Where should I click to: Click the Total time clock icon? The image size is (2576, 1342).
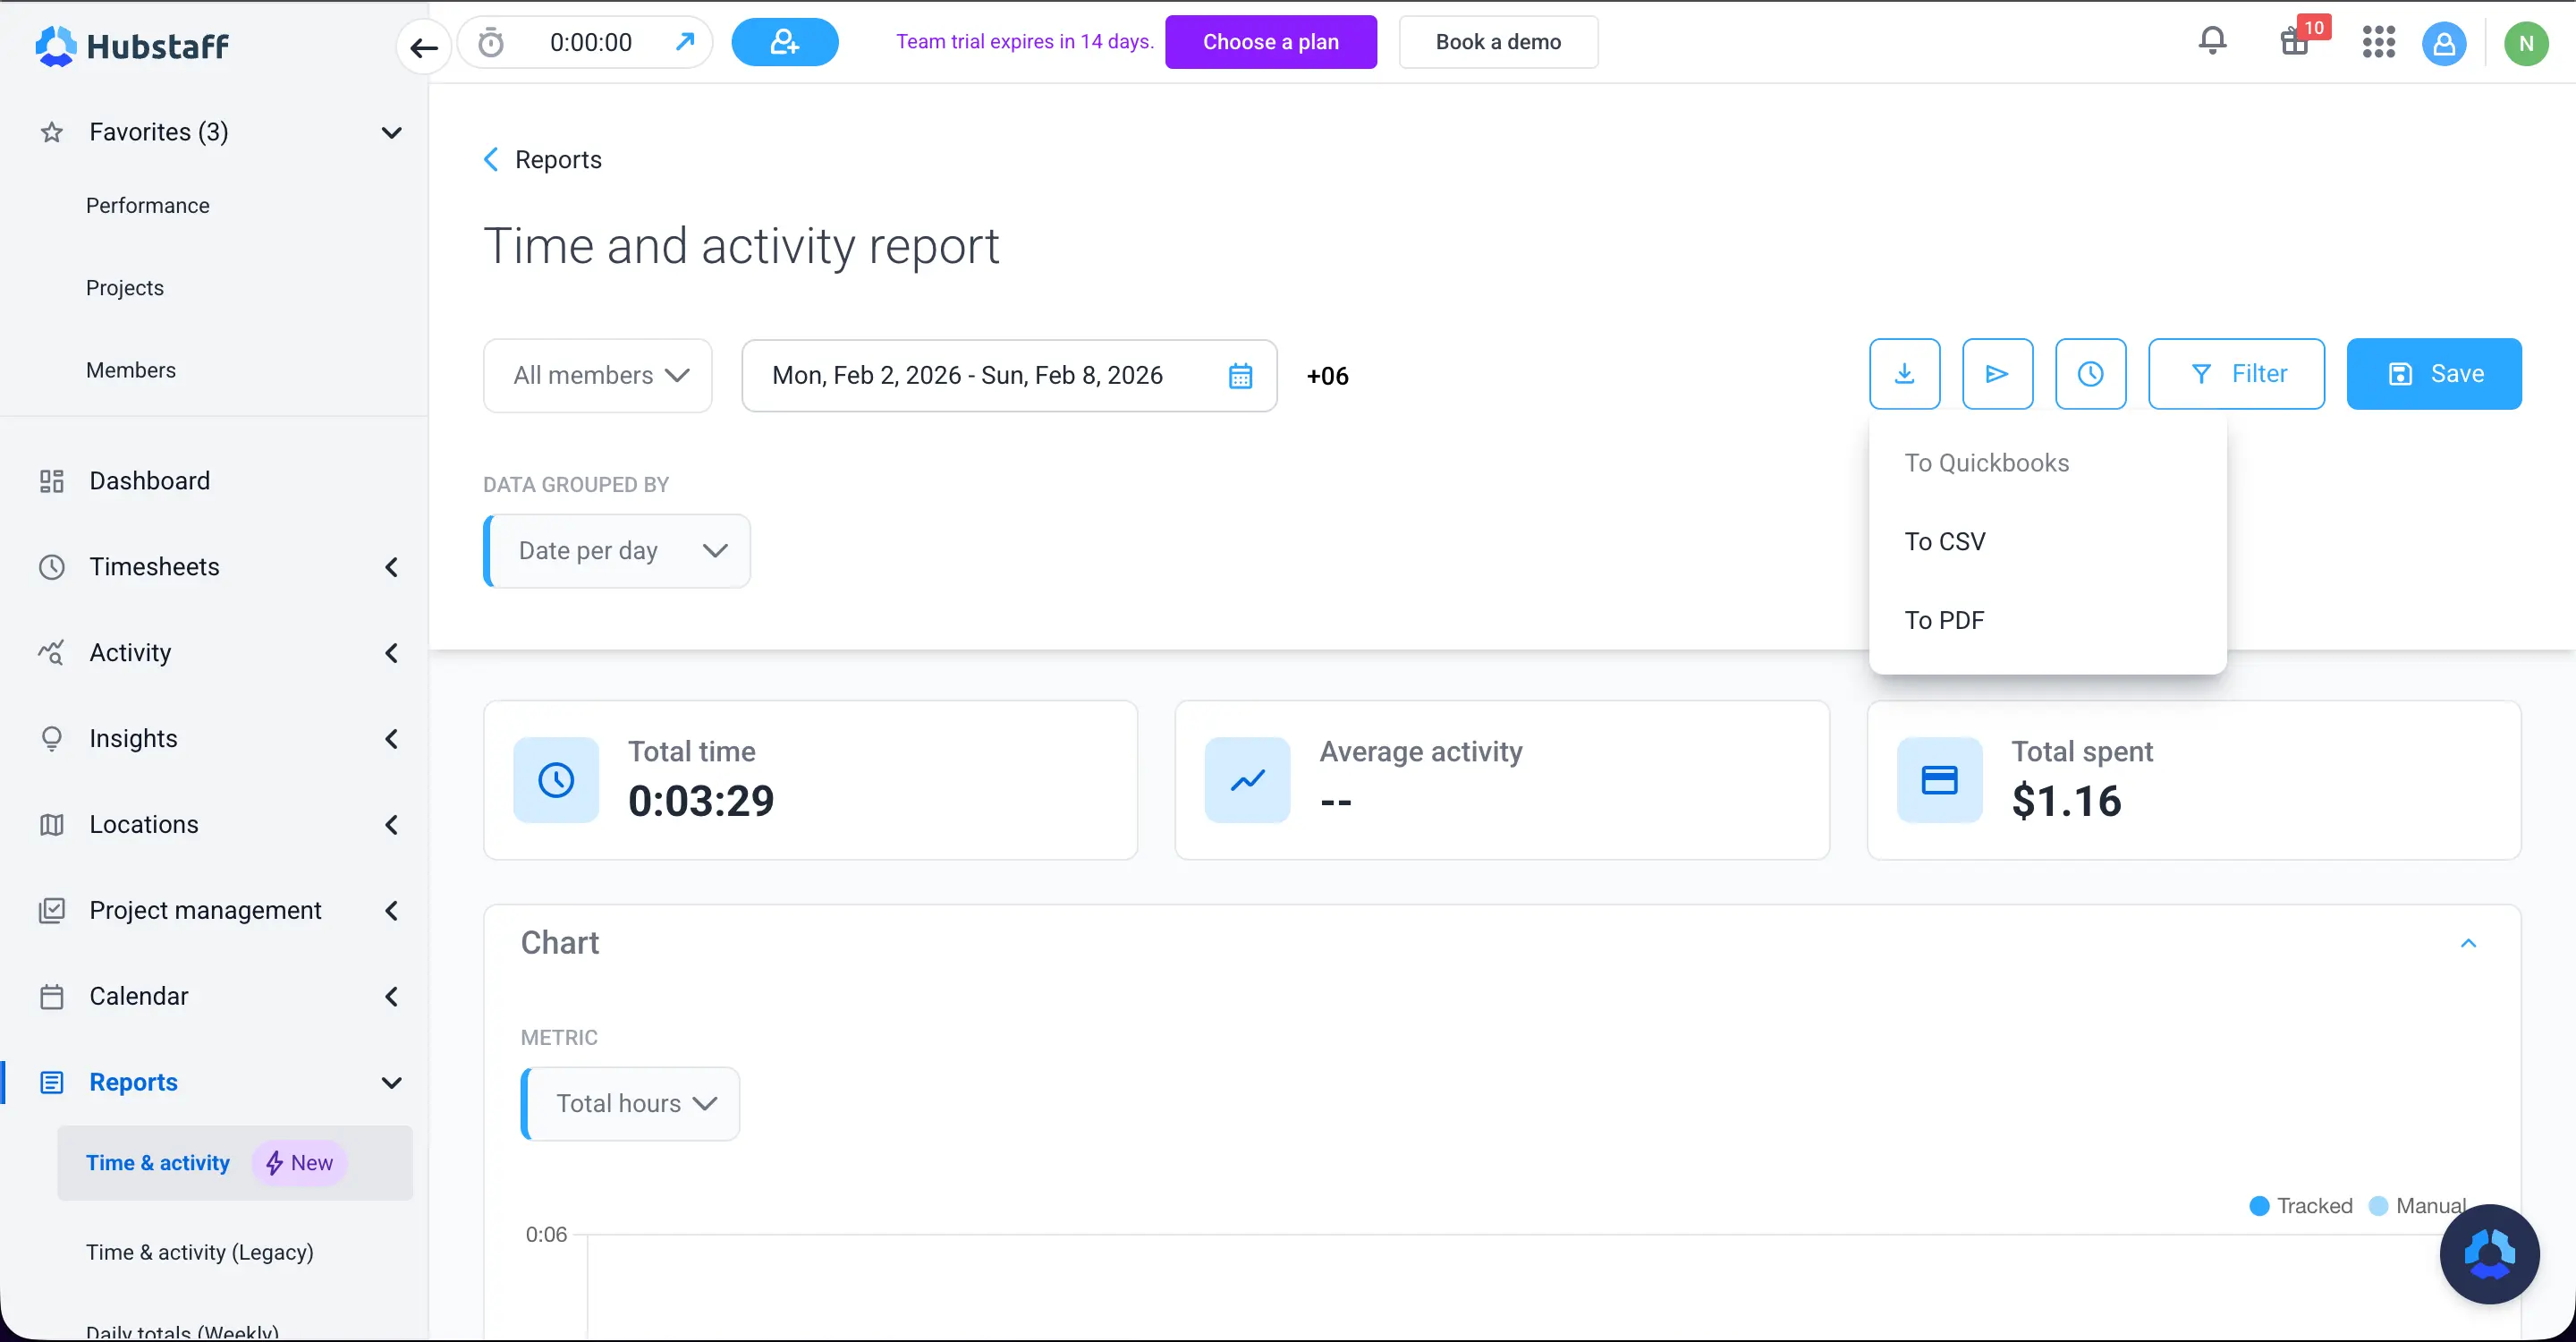[x=556, y=780]
